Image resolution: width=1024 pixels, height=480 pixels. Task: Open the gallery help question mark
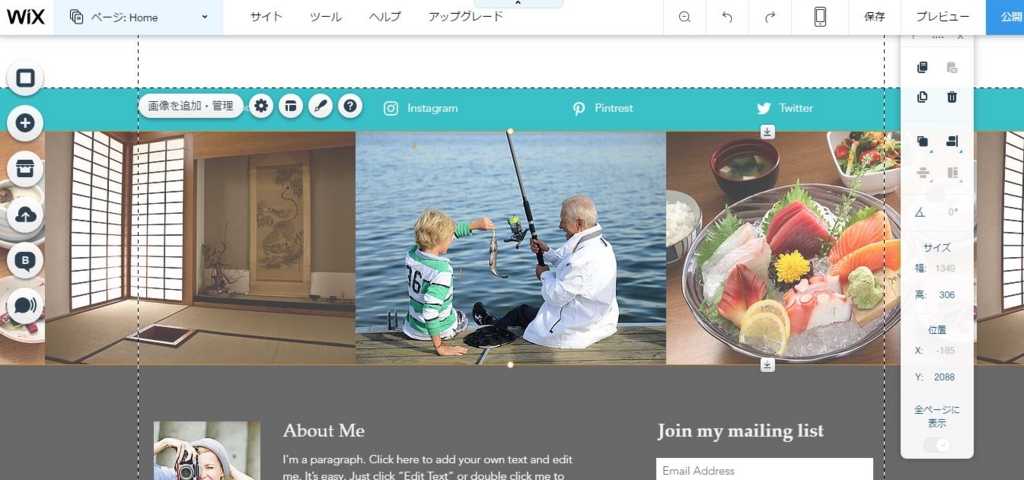pyautogui.click(x=350, y=106)
